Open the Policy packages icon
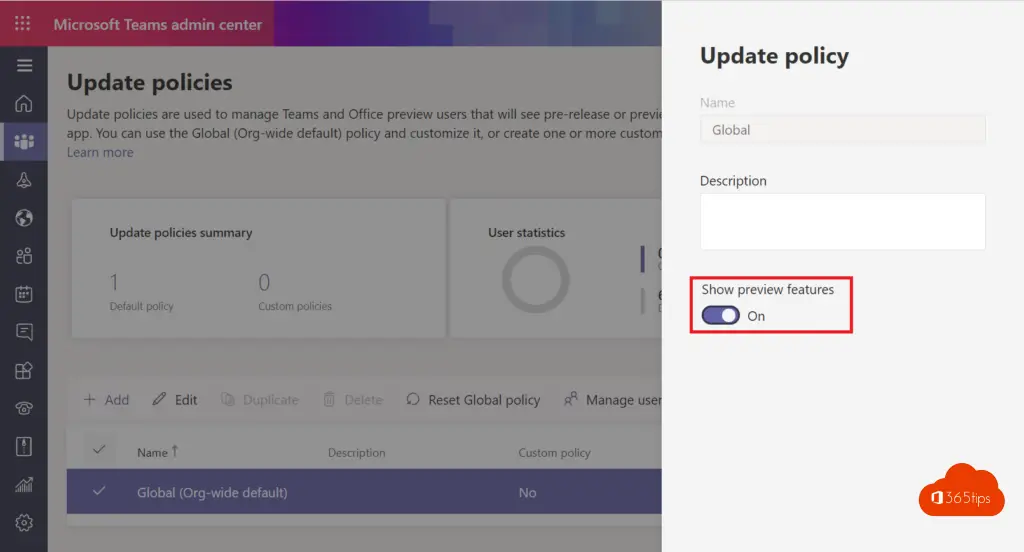 (24, 446)
